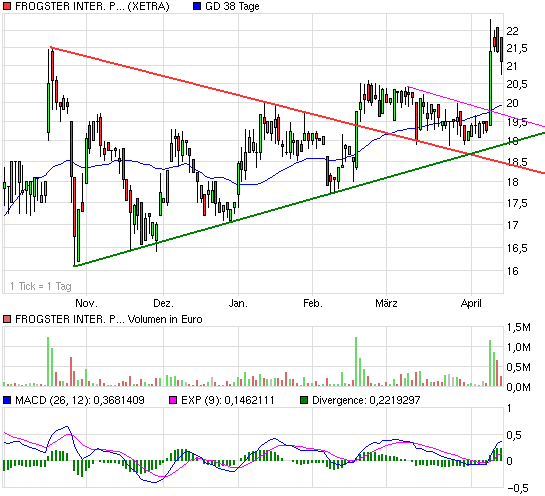
Task: Click the red Volumen in Euro swatch
Action: [7, 319]
